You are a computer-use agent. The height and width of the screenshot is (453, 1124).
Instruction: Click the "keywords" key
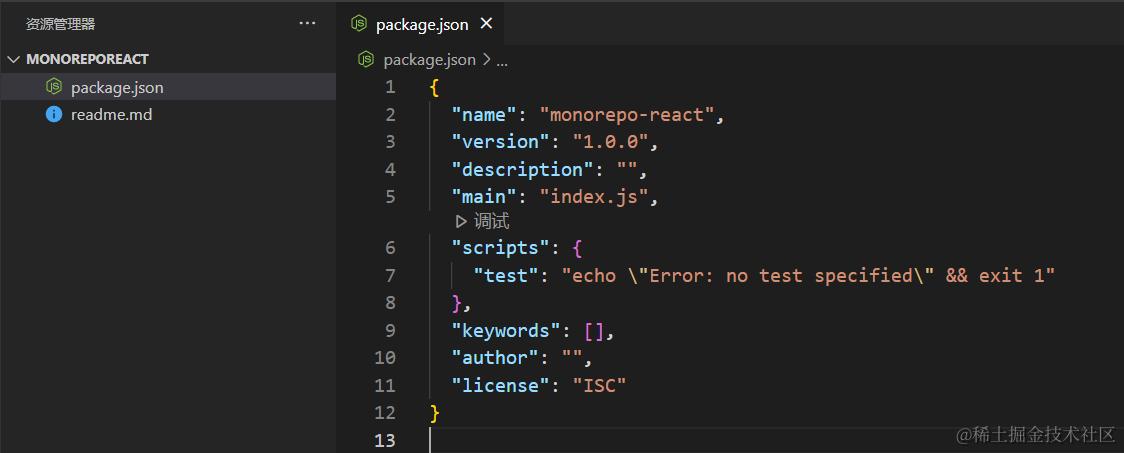(506, 330)
